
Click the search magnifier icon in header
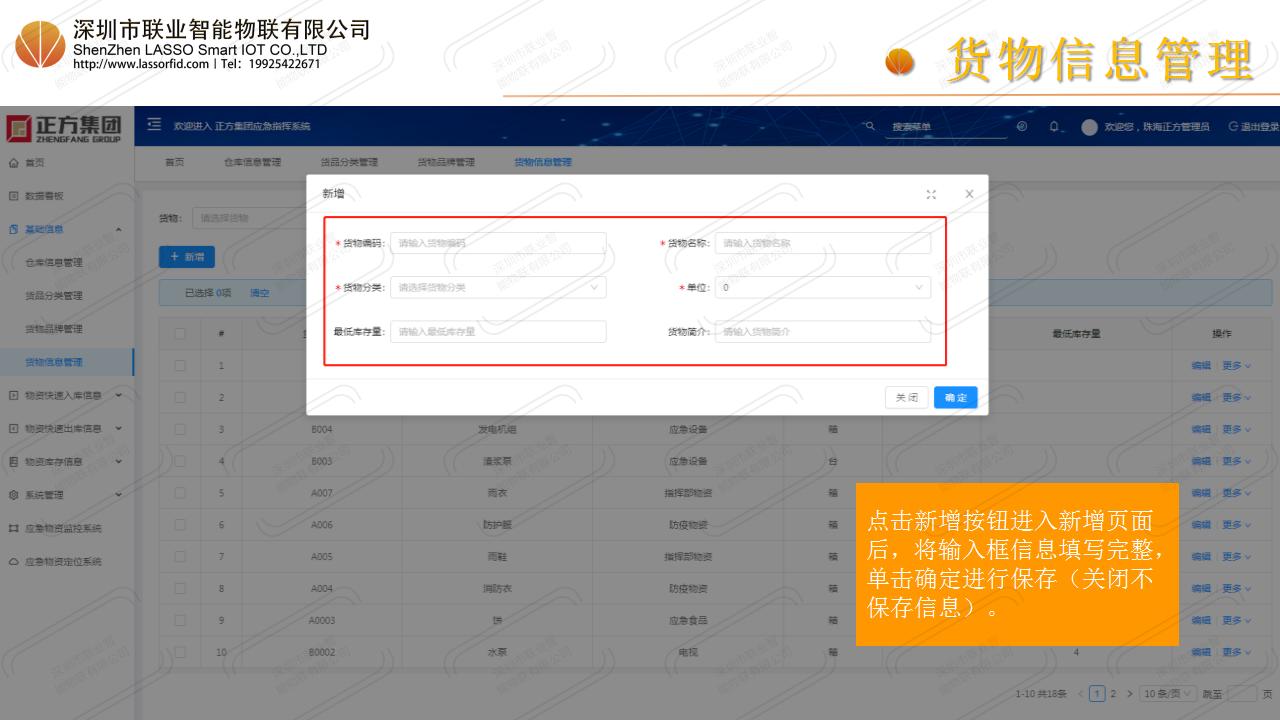871,126
